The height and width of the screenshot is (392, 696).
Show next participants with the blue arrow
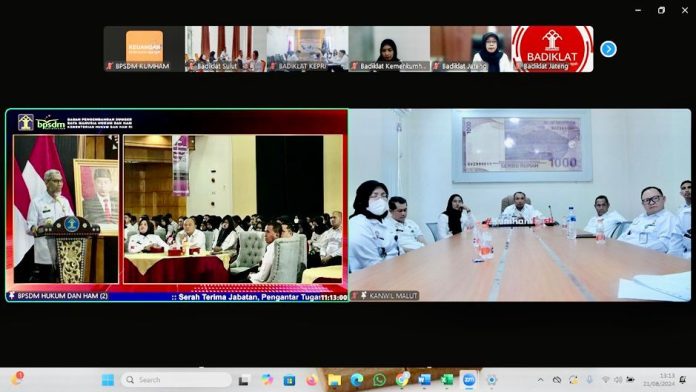(608, 49)
